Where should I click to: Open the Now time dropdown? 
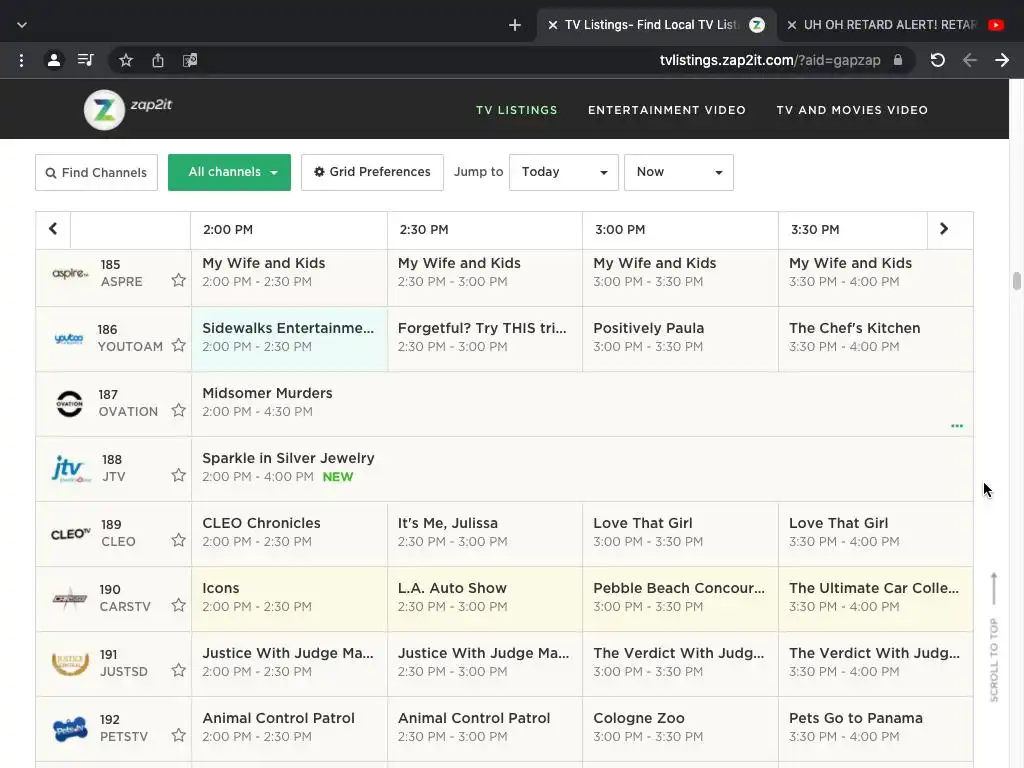click(679, 172)
